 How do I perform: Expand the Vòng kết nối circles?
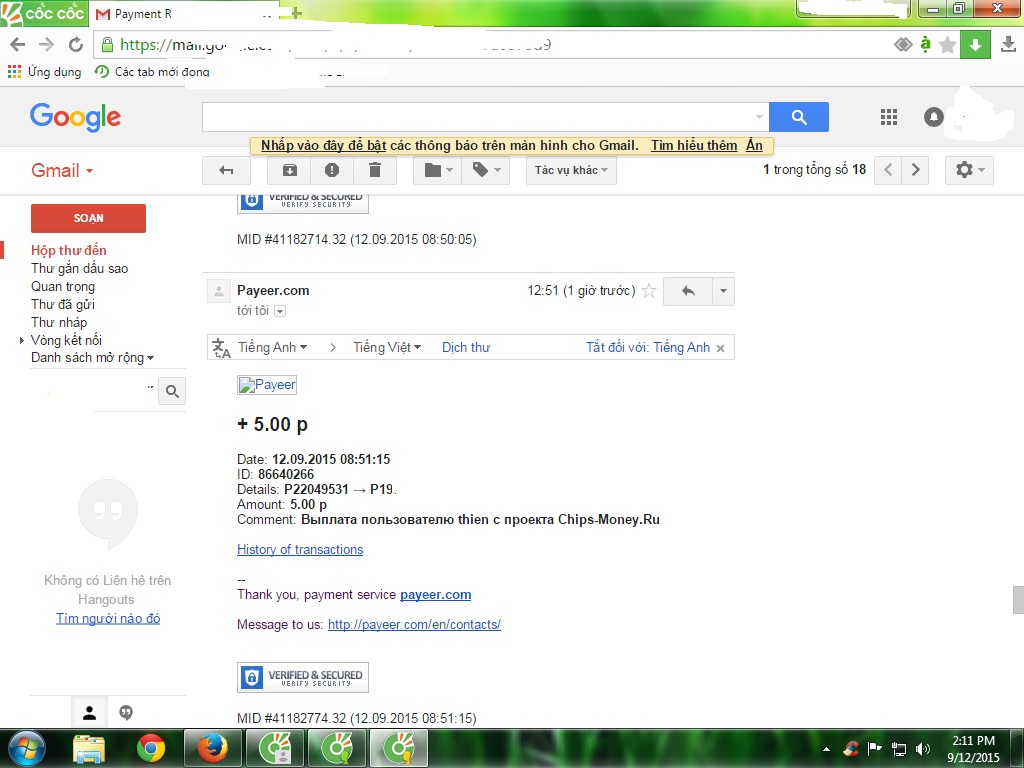click(22, 340)
